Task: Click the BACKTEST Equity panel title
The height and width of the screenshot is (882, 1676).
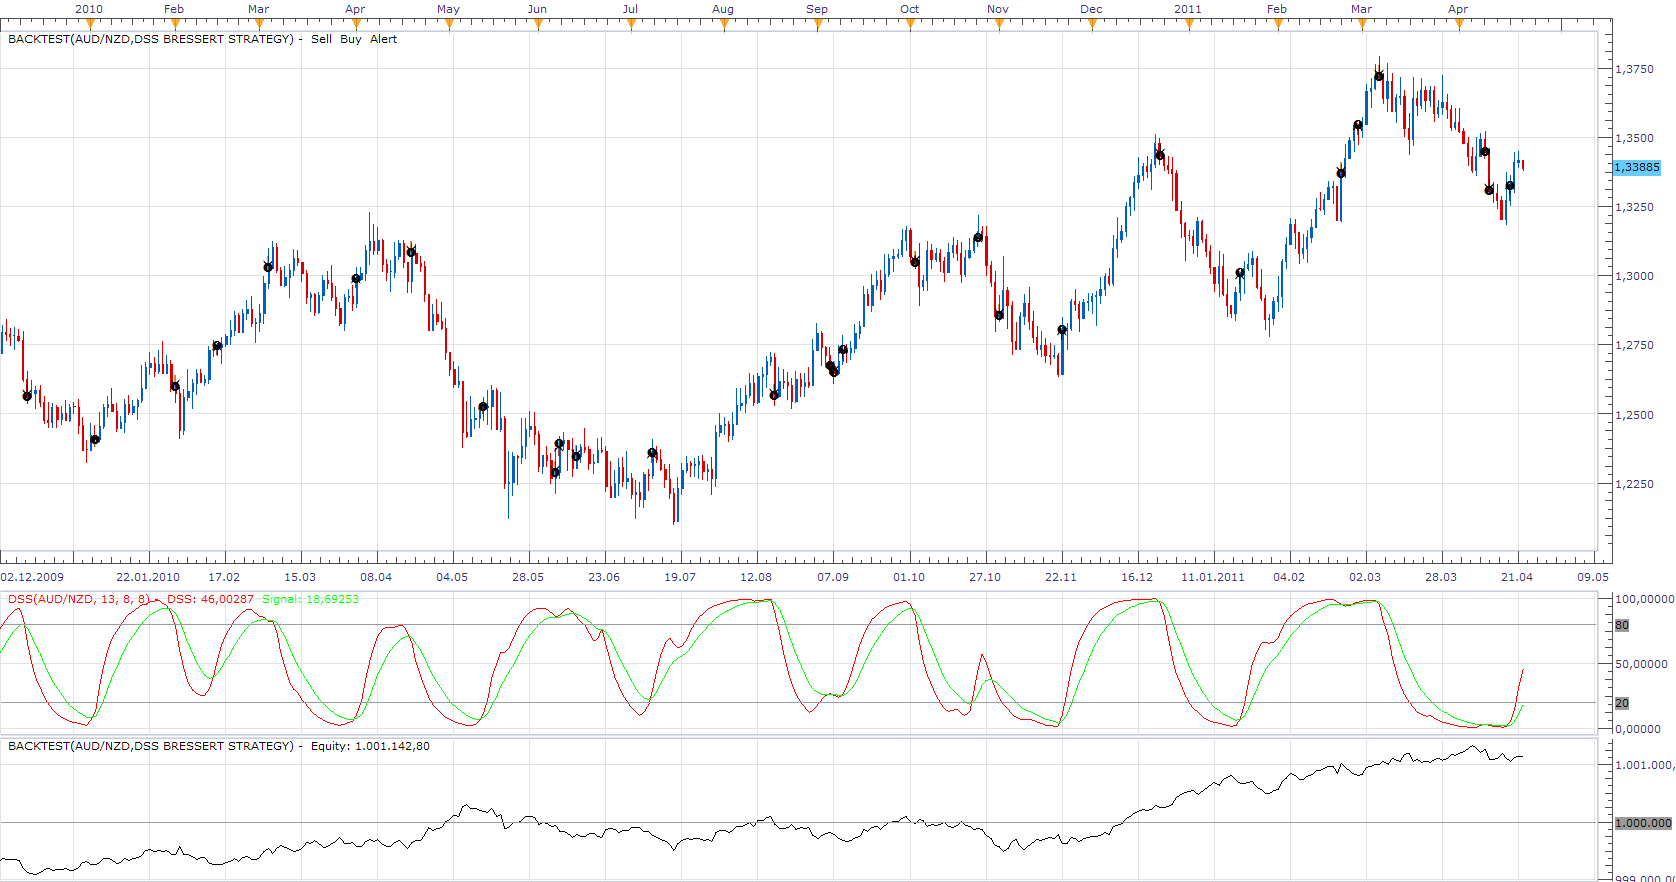Action: tap(219, 746)
